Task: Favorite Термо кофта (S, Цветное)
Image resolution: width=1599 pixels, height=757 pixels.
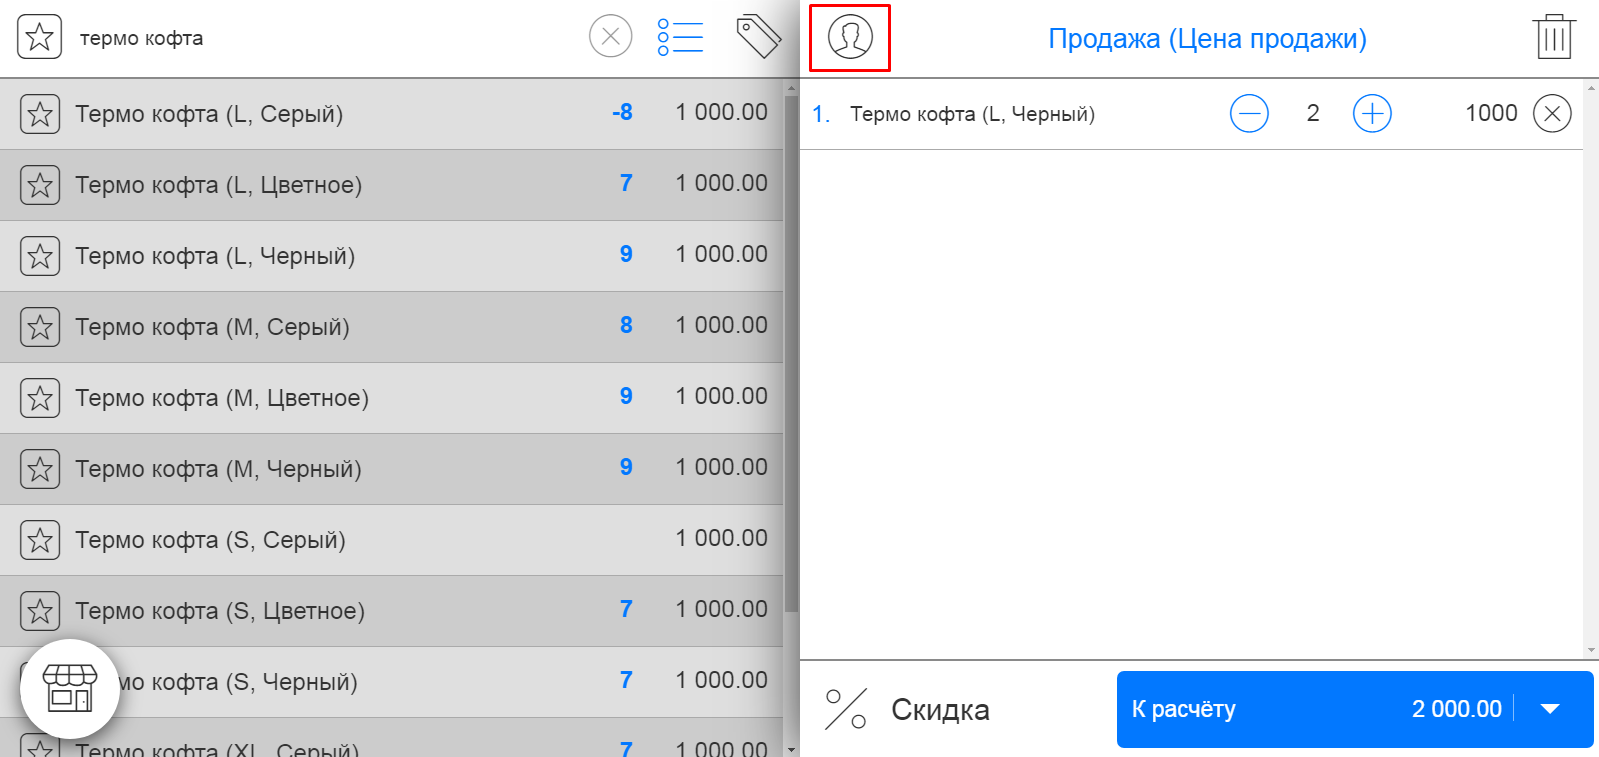Action: [x=40, y=611]
